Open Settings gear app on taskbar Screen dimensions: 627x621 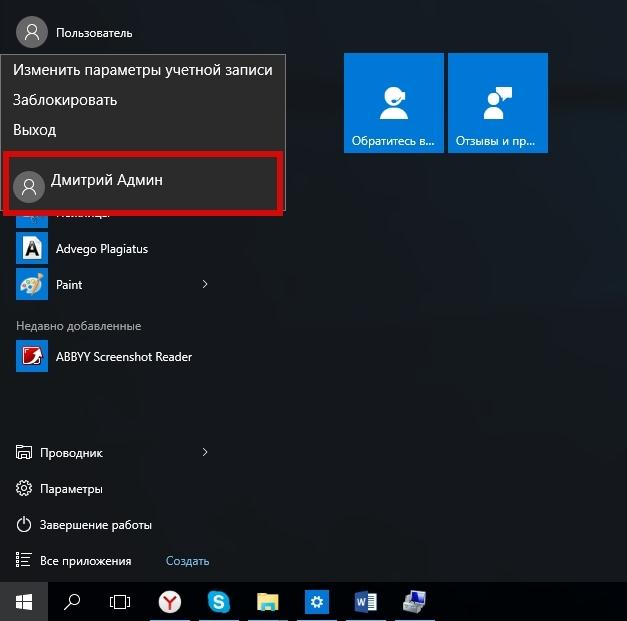pyautogui.click(x=317, y=601)
